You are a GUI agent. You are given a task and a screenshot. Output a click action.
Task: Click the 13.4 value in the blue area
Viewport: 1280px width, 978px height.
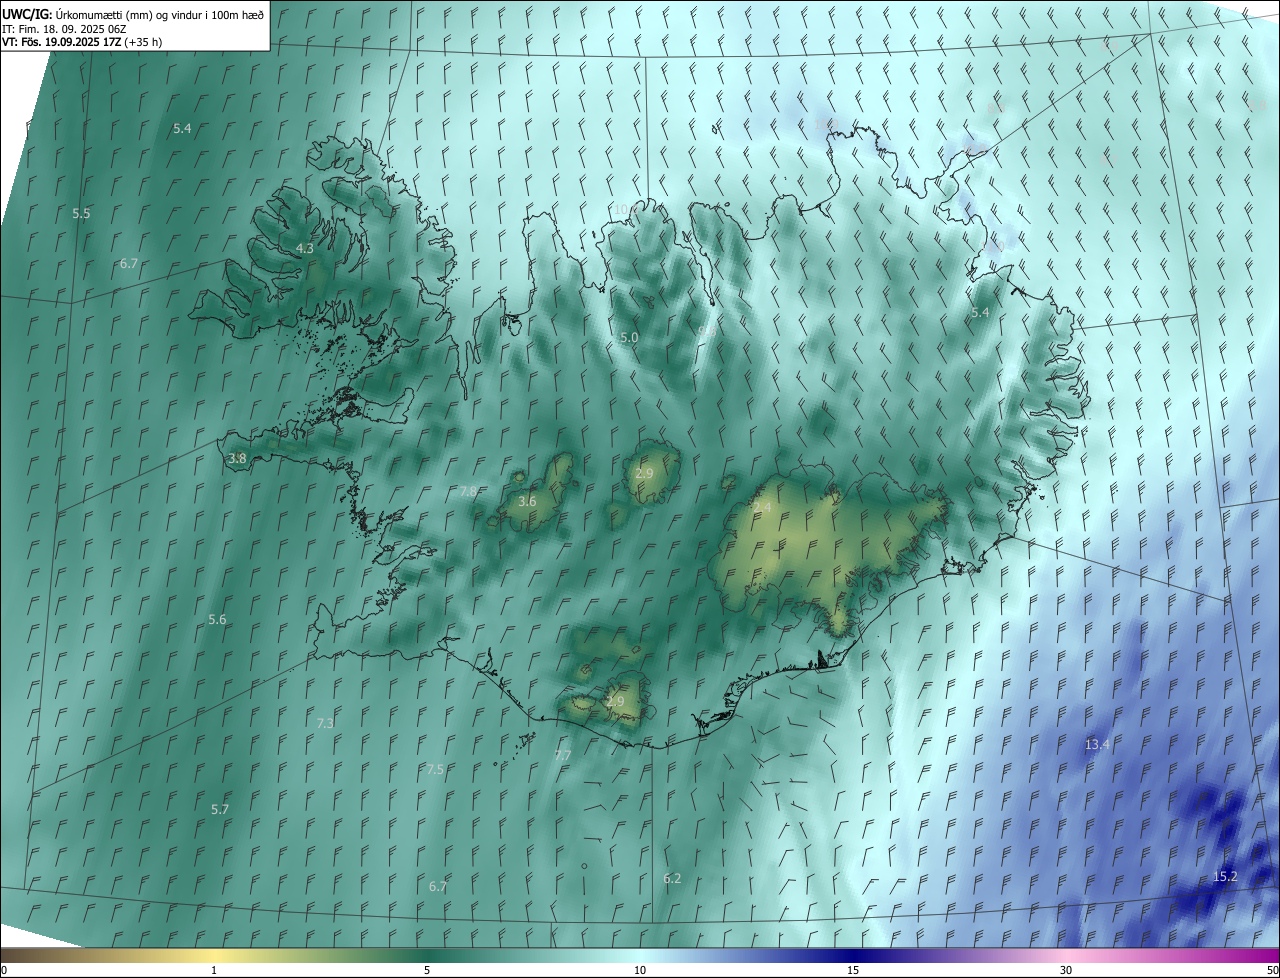pyautogui.click(x=1098, y=744)
